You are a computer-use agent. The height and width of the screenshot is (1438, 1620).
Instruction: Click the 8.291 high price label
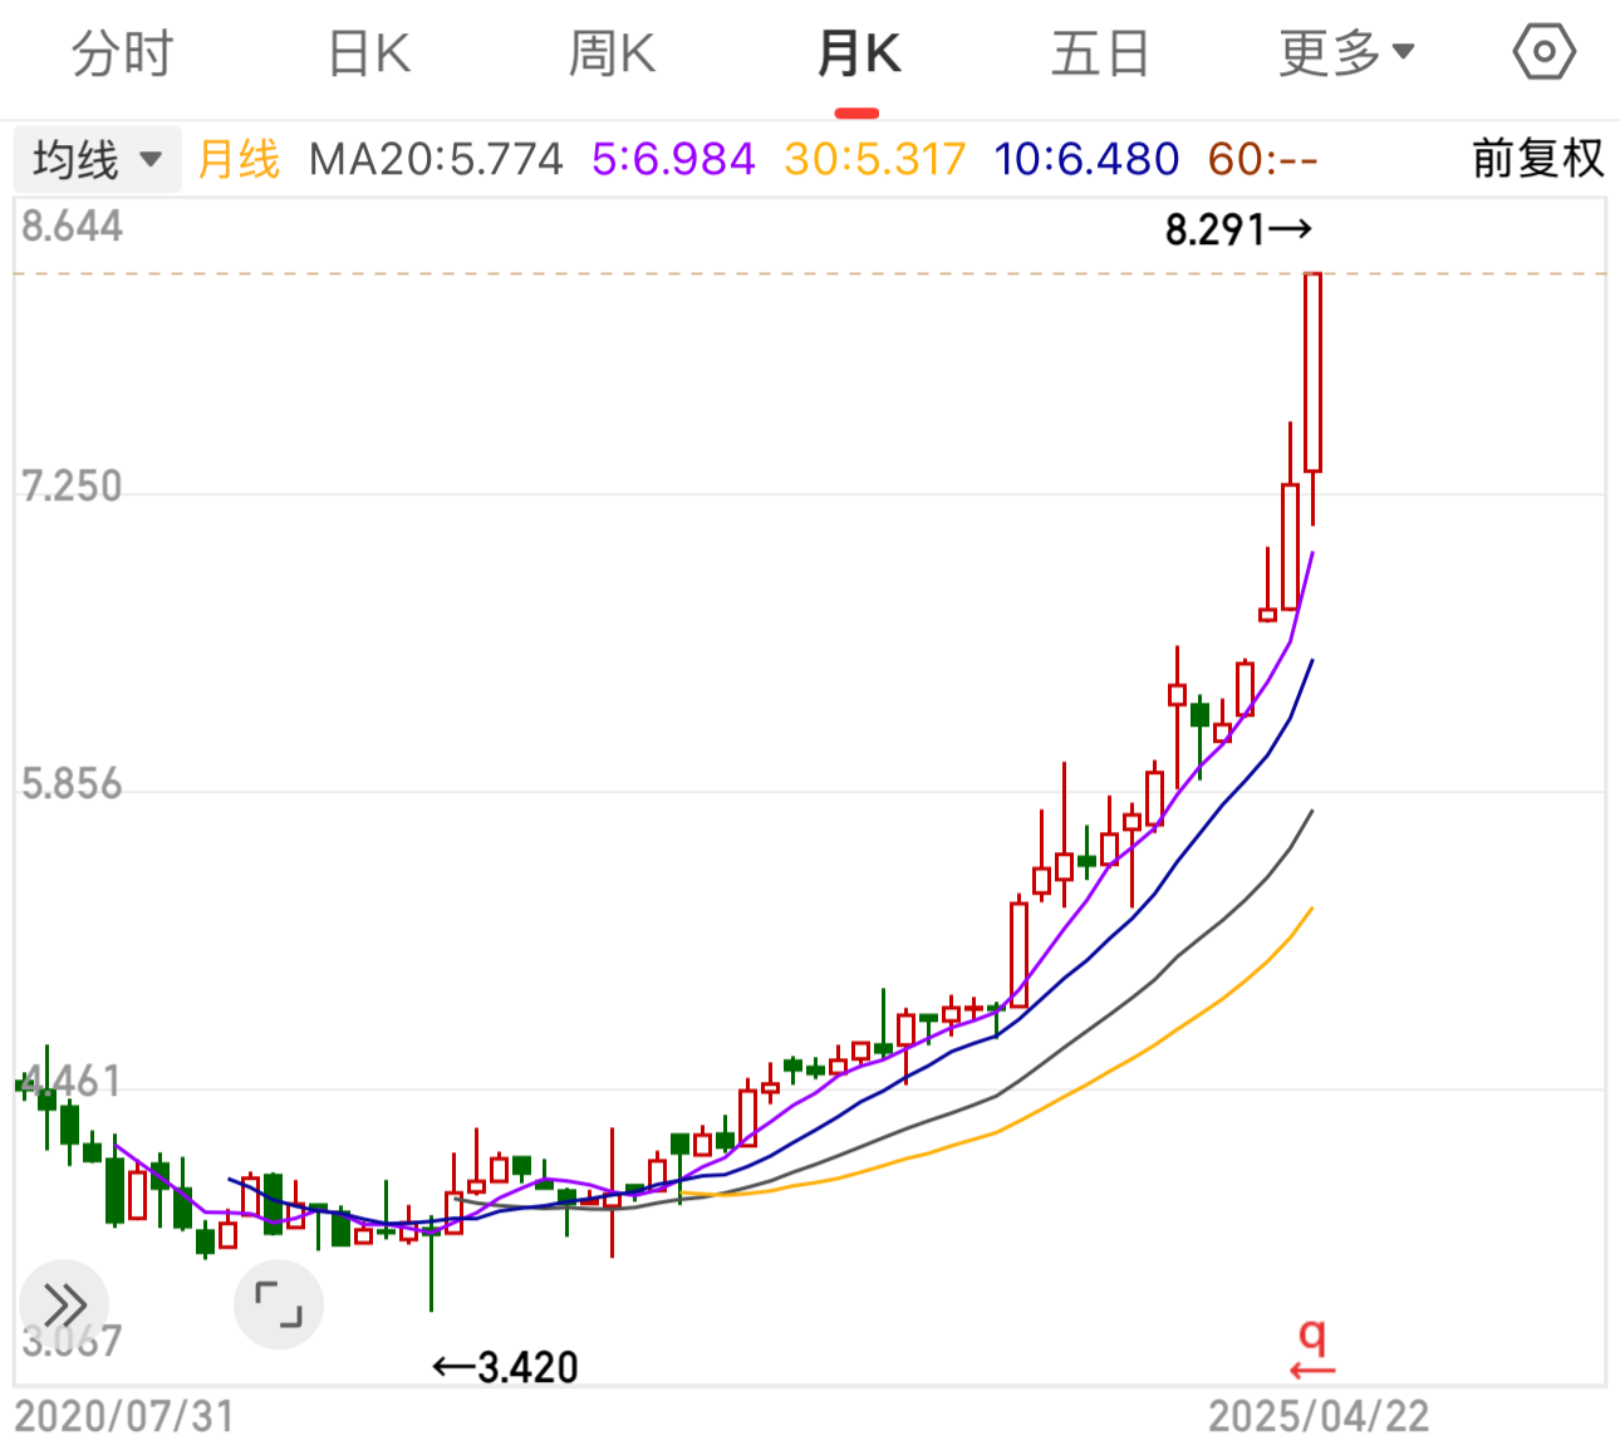[x=1238, y=230]
